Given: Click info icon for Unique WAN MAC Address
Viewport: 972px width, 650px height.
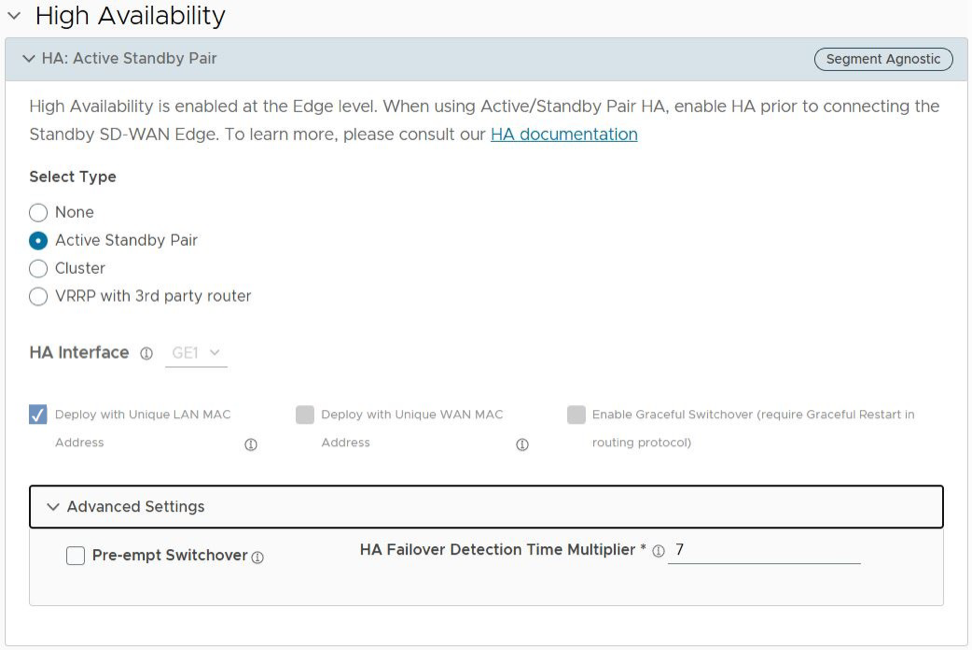Looking at the screenshot, I should tap(522, 445).
